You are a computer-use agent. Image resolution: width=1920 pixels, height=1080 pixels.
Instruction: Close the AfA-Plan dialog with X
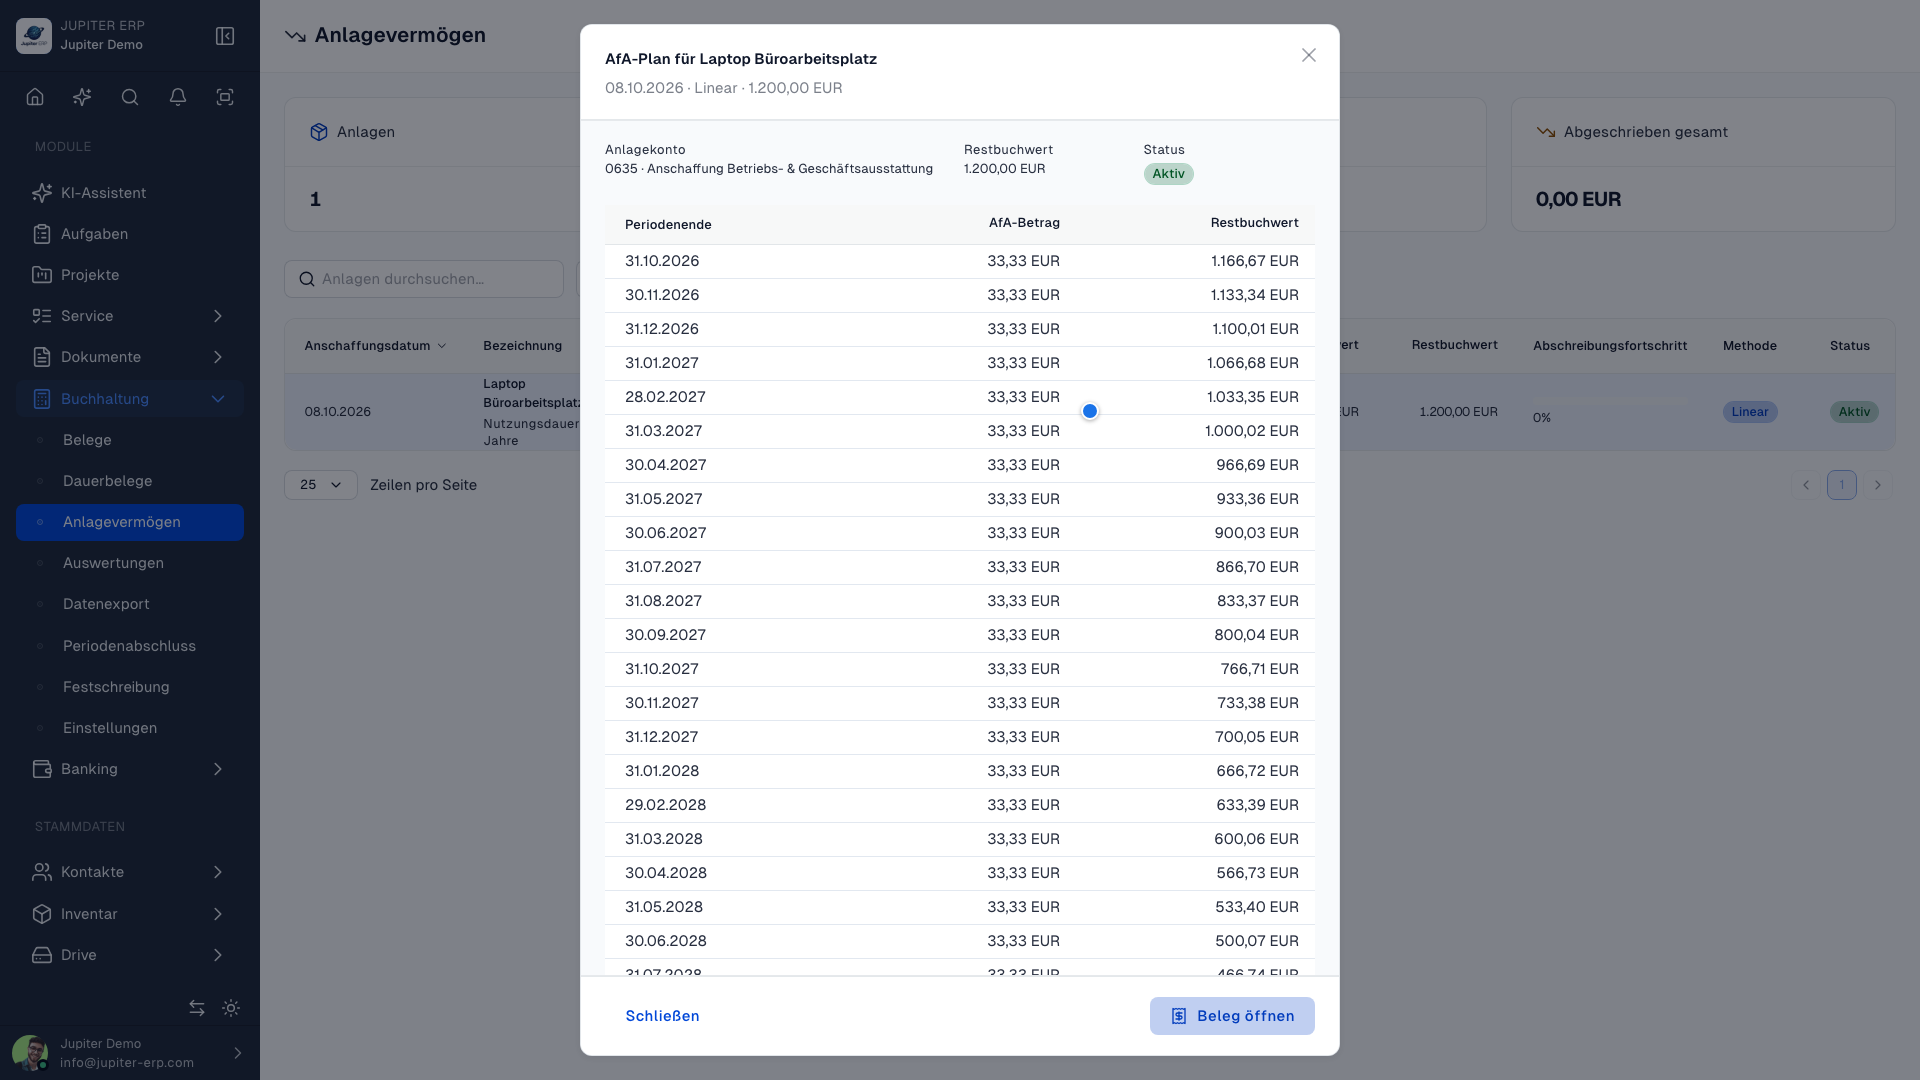[1309, 55]
